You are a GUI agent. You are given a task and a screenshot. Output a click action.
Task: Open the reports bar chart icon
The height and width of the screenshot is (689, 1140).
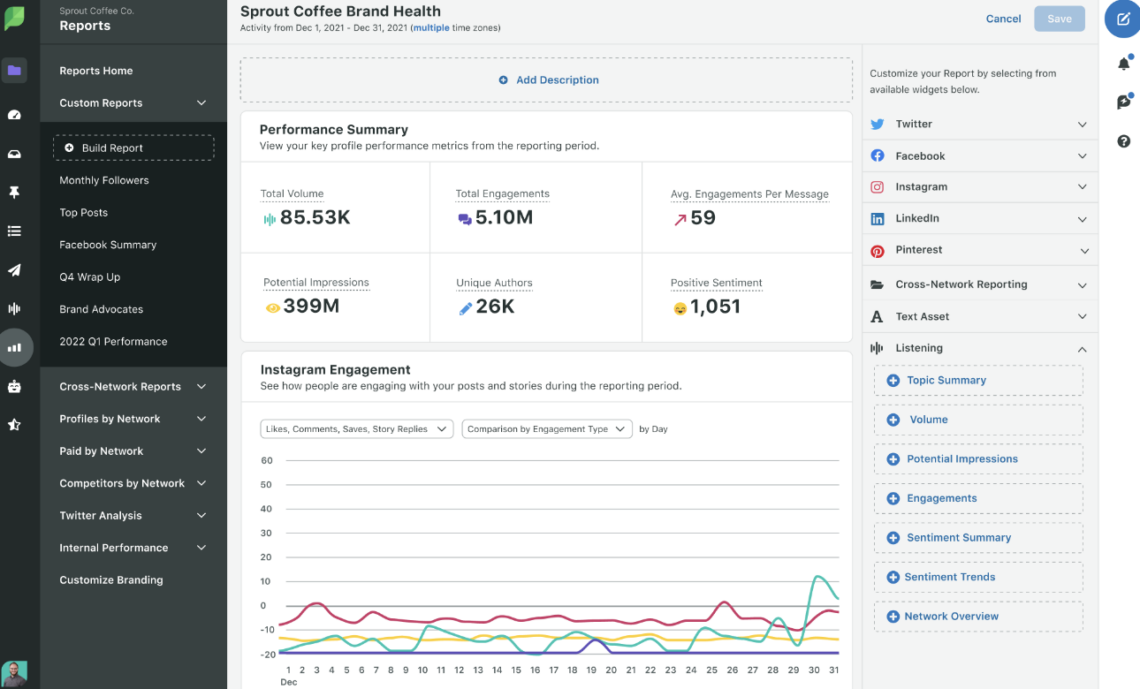tap(14, 347)
